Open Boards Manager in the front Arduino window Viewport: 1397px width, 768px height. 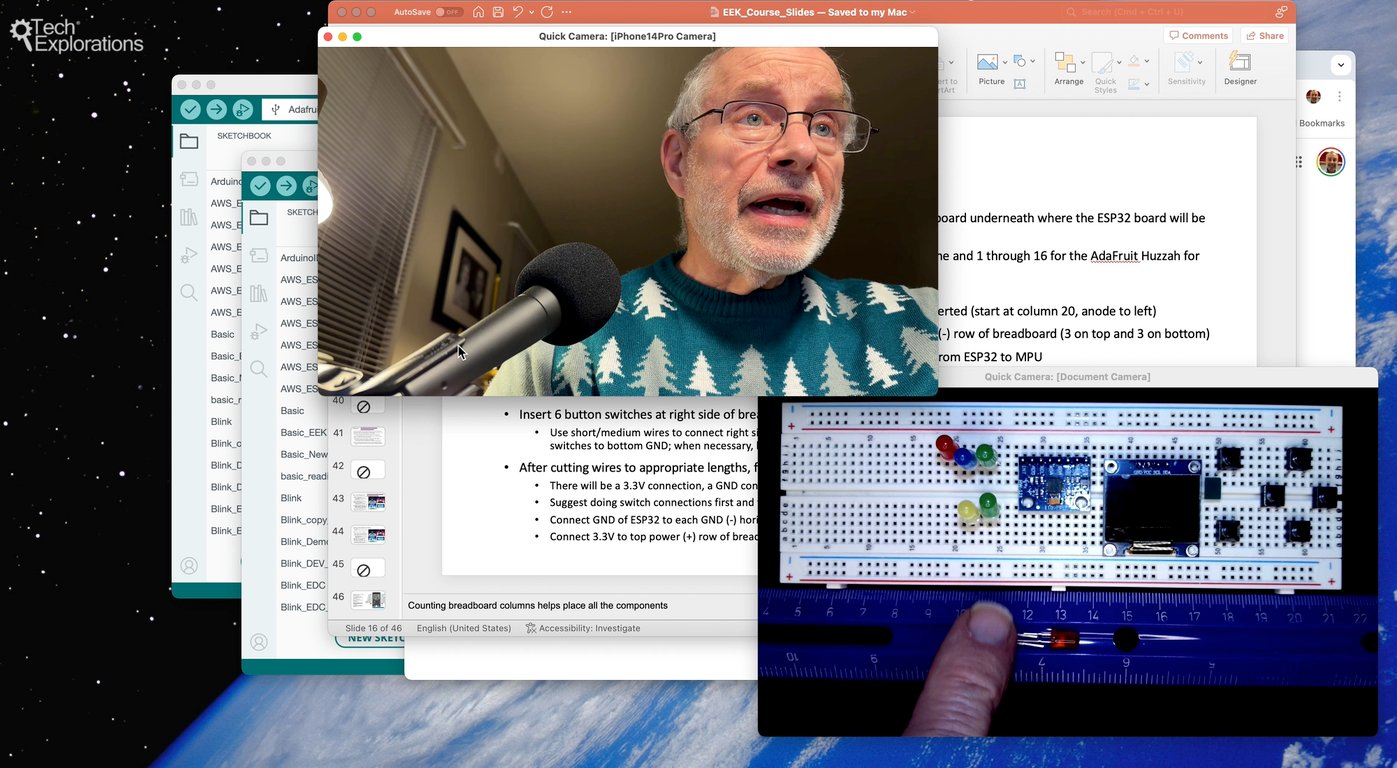tap(259, 256)
